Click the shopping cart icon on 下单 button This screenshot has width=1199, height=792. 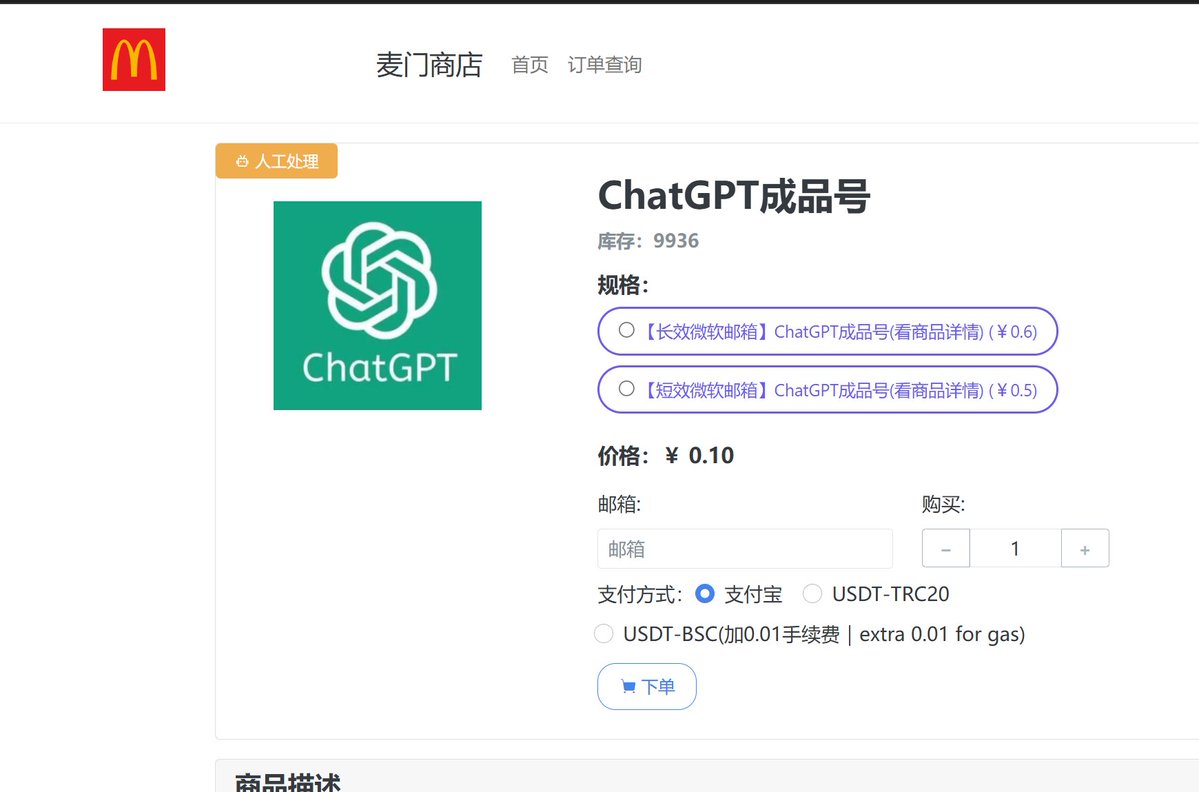click(x=629, y=687)
